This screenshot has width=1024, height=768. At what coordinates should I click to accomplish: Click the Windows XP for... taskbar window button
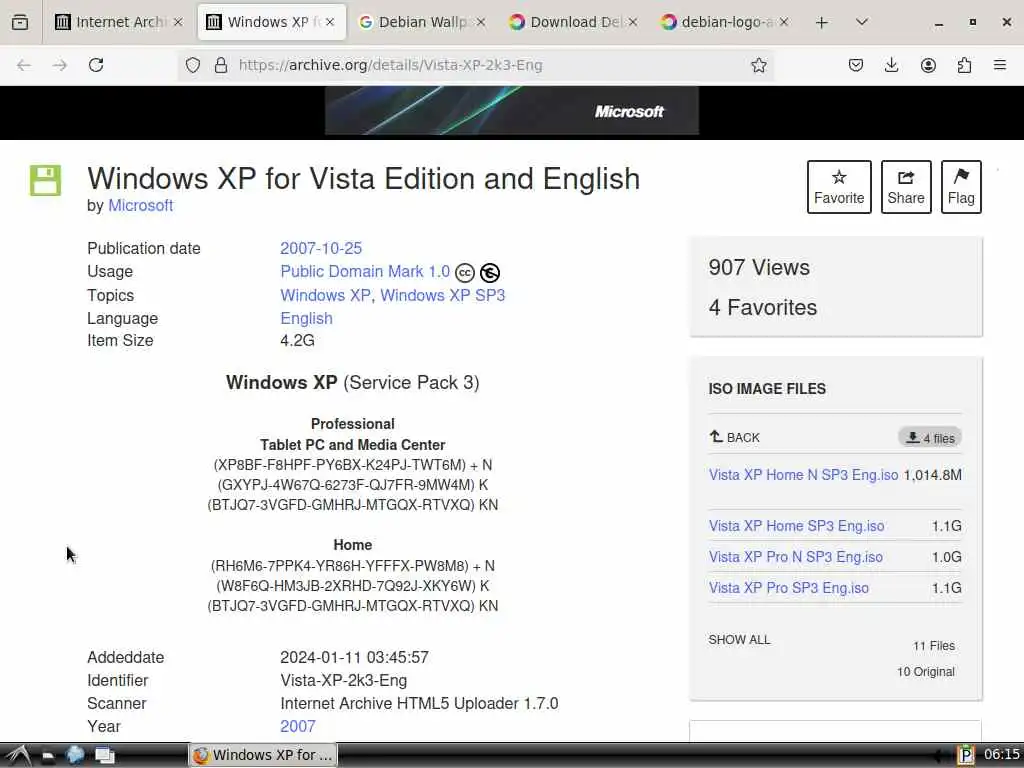pyautogui.click(x=263, y=755)
